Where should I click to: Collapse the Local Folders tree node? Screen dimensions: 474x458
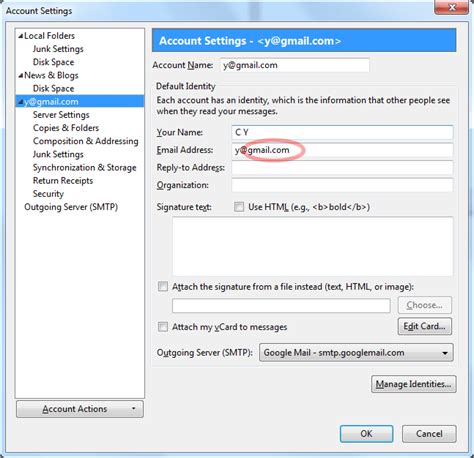coord(21,36)
